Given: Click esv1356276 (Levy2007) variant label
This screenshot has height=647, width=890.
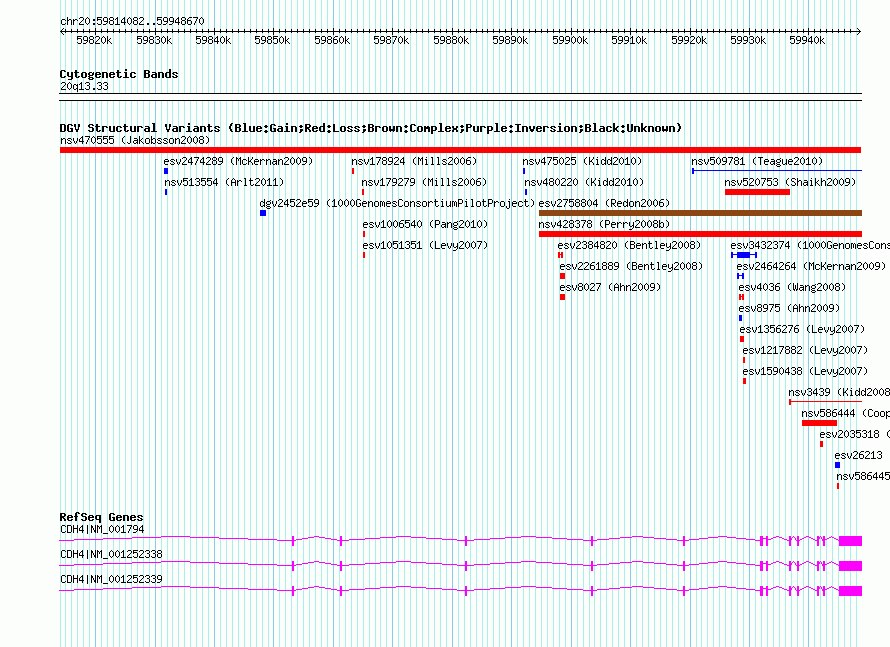Looking at the screenshot, I should click(x=802, y=329).
